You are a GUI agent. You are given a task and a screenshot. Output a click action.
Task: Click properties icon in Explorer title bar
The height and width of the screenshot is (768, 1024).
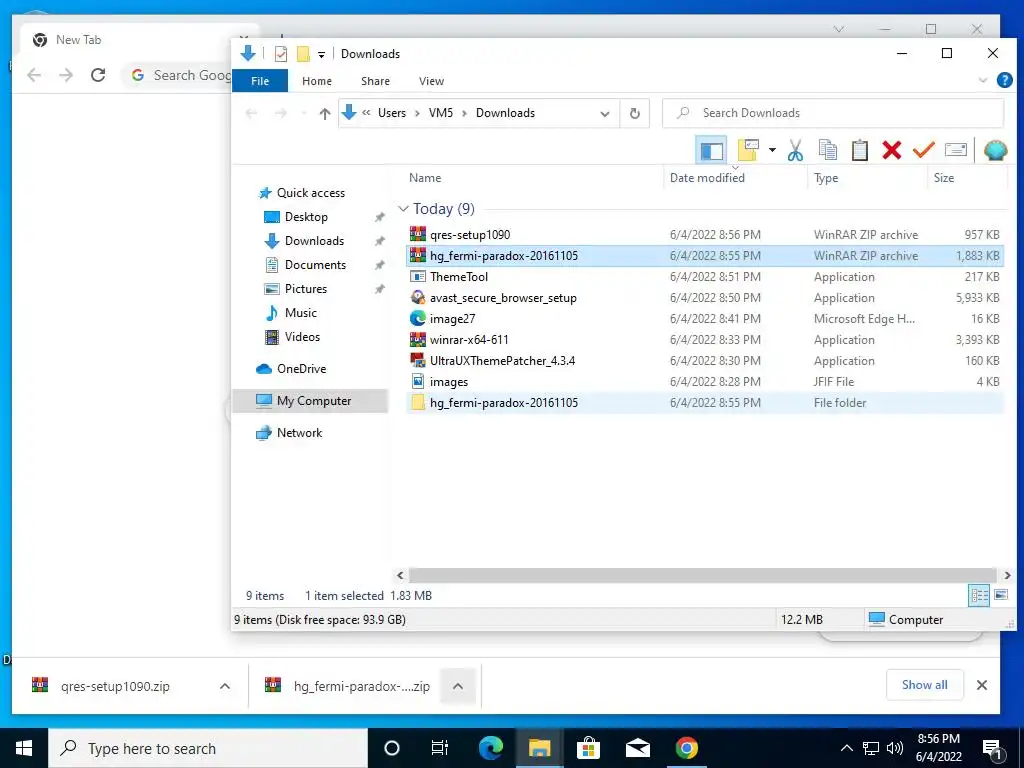click(x=281, y=54)
